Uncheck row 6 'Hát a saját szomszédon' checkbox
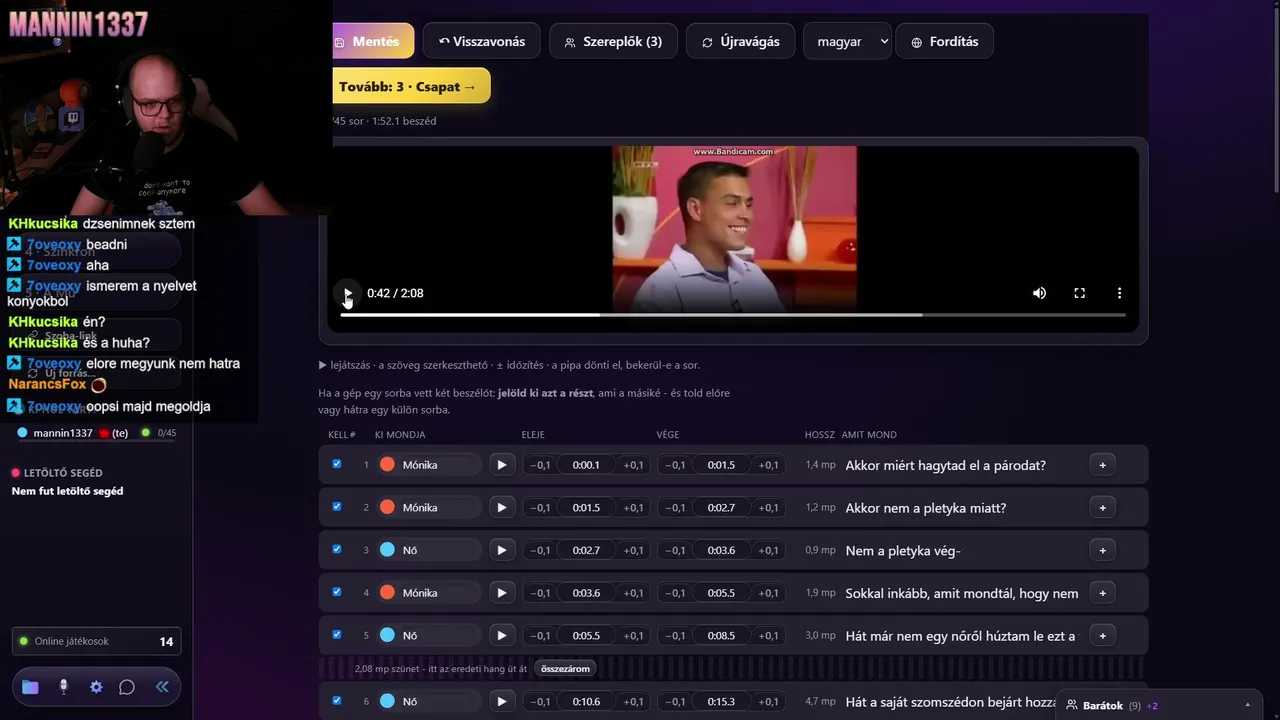Image resolution: width=1280 pixels, height=720 pixels. (337, 700)
